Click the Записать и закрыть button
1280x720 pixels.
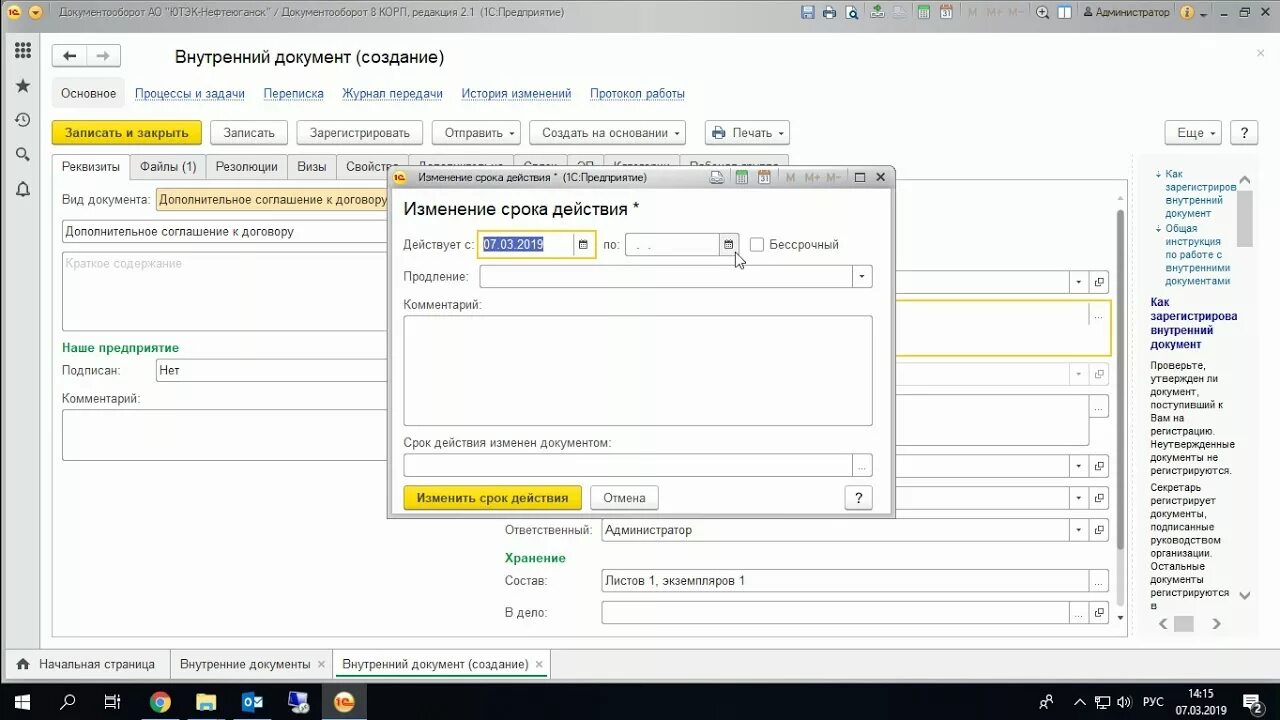point(126,132)
